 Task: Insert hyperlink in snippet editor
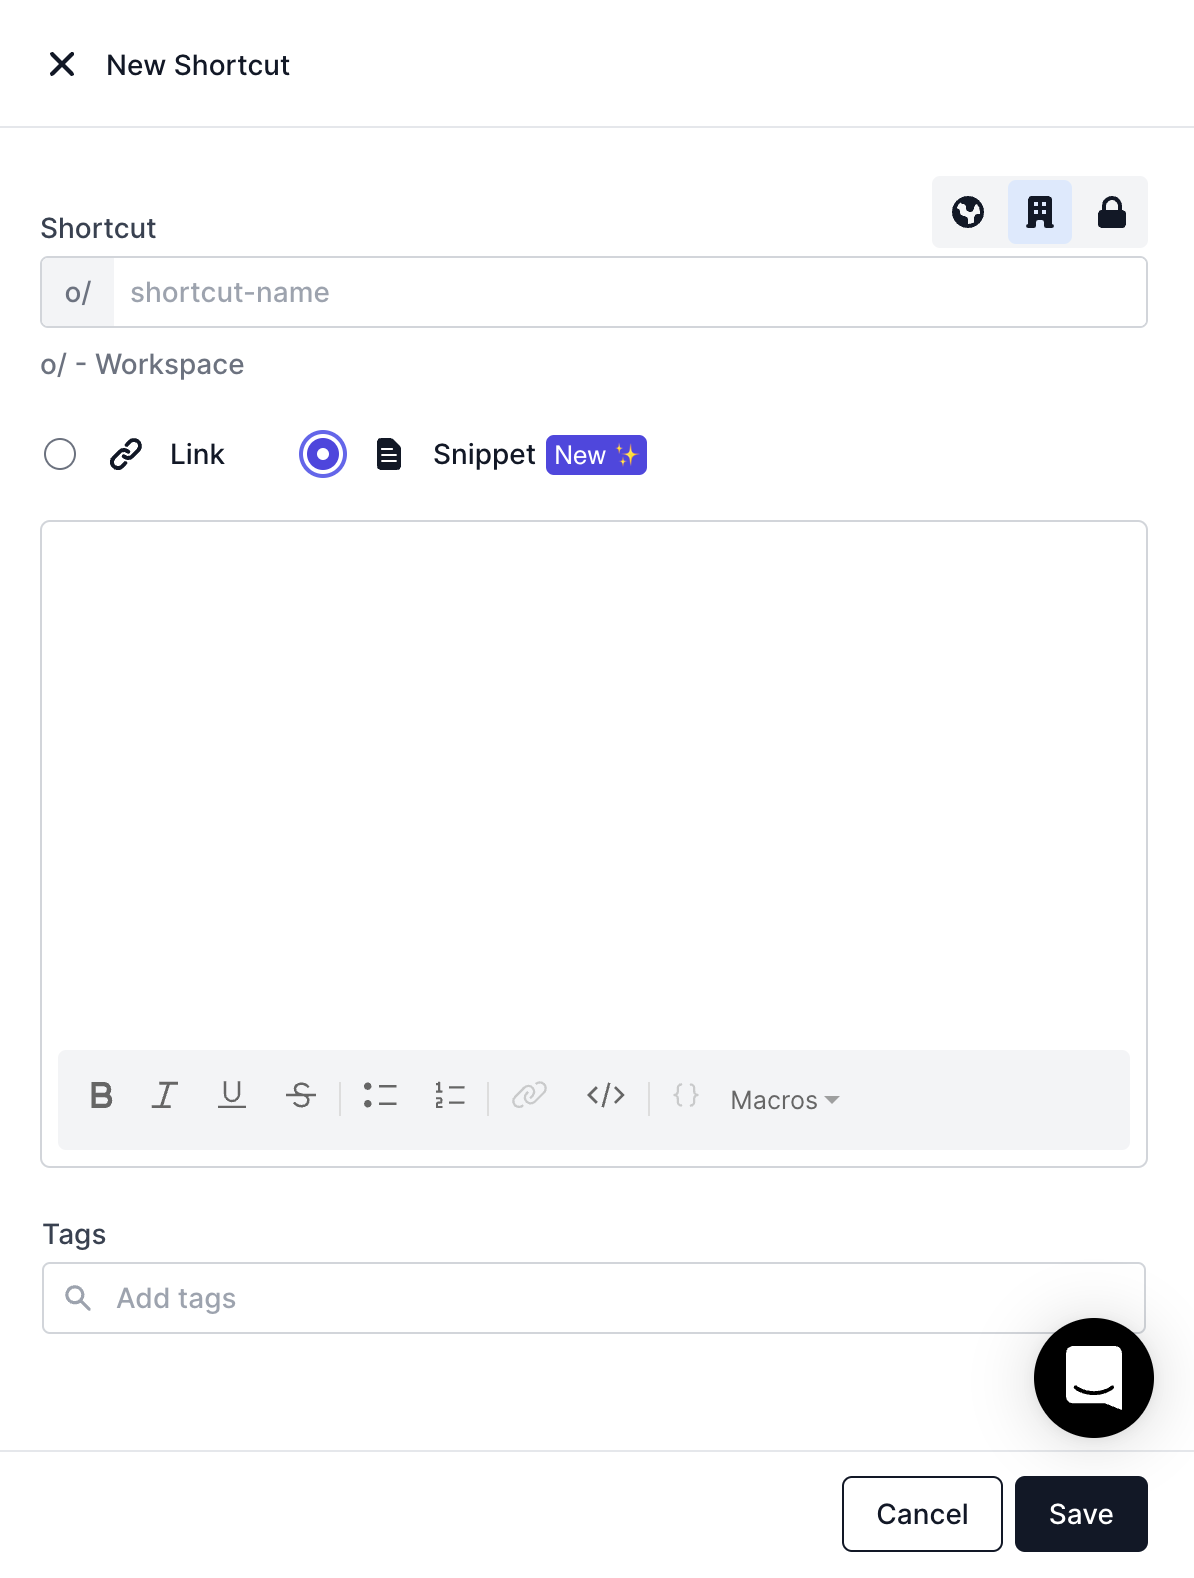[529, 1096]
